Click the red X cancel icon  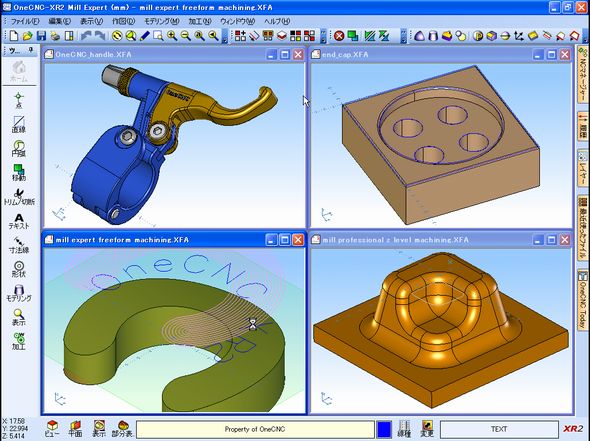point(339,36)
